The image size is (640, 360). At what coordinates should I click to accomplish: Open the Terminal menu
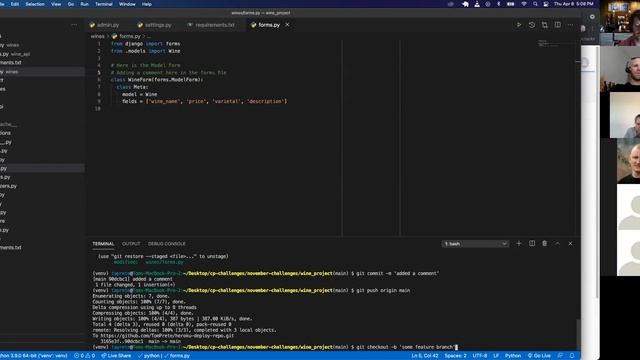coord(104,4)
